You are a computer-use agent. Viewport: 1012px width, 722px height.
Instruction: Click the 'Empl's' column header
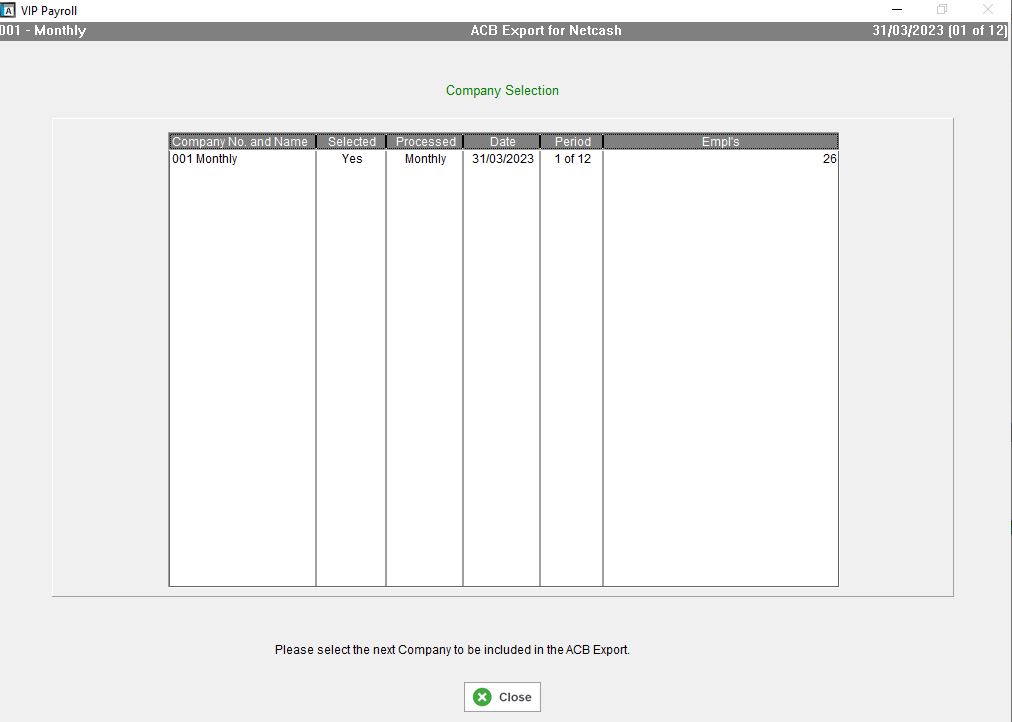[721, 141]
